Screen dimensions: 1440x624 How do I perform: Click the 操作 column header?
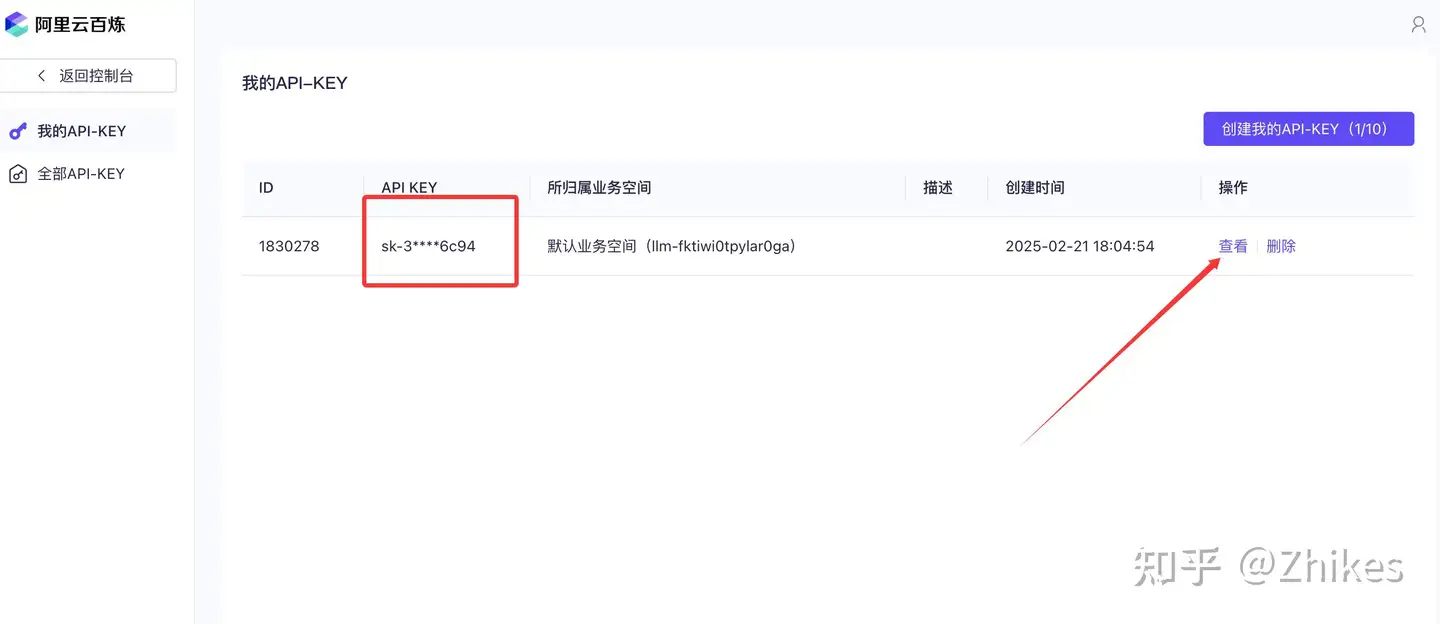click(x=1233, y=188)
